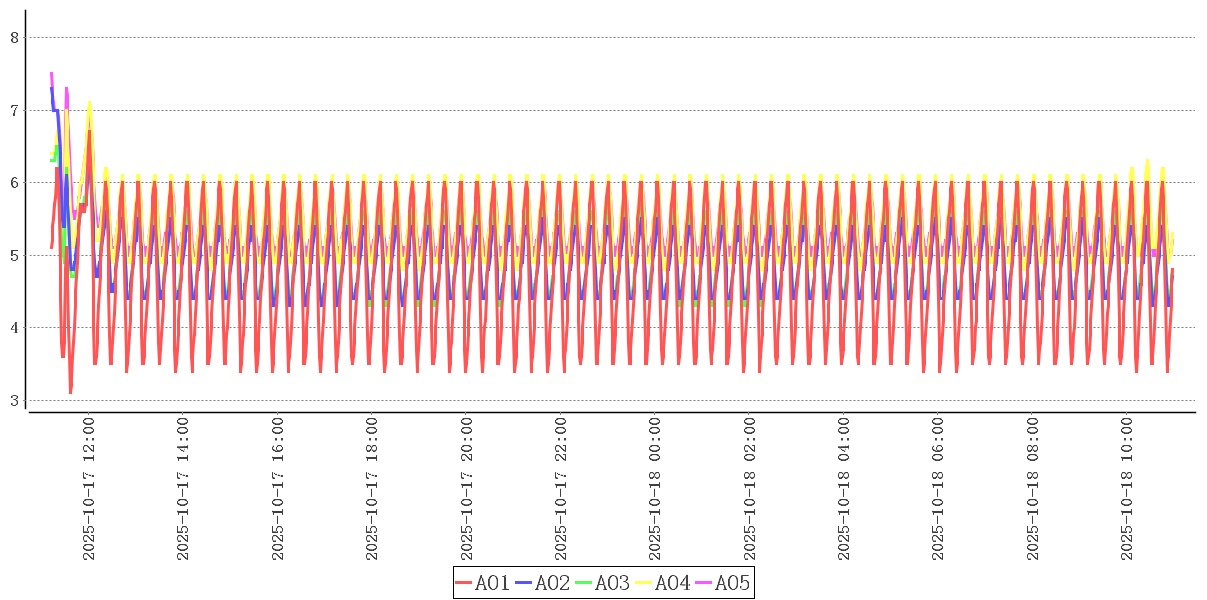Image resolution: width=1207 pixels, height=600 pixels.
Task: Show or hide A04 via legend label
Action: click(672, 583)
